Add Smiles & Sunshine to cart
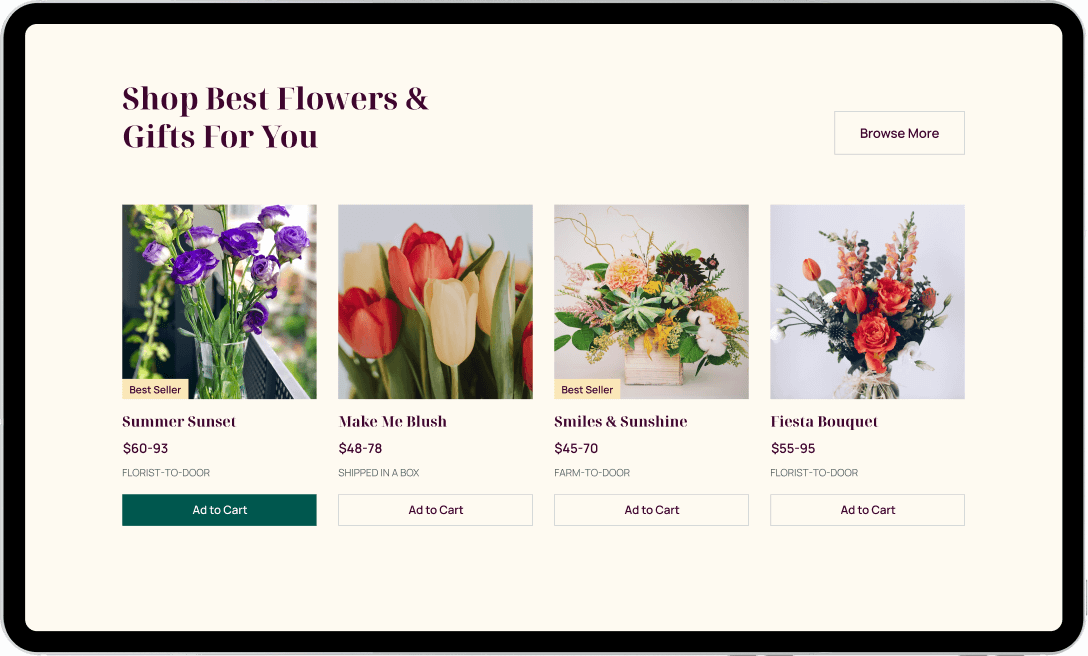The image size is (1088, 656). pos(652,510)
